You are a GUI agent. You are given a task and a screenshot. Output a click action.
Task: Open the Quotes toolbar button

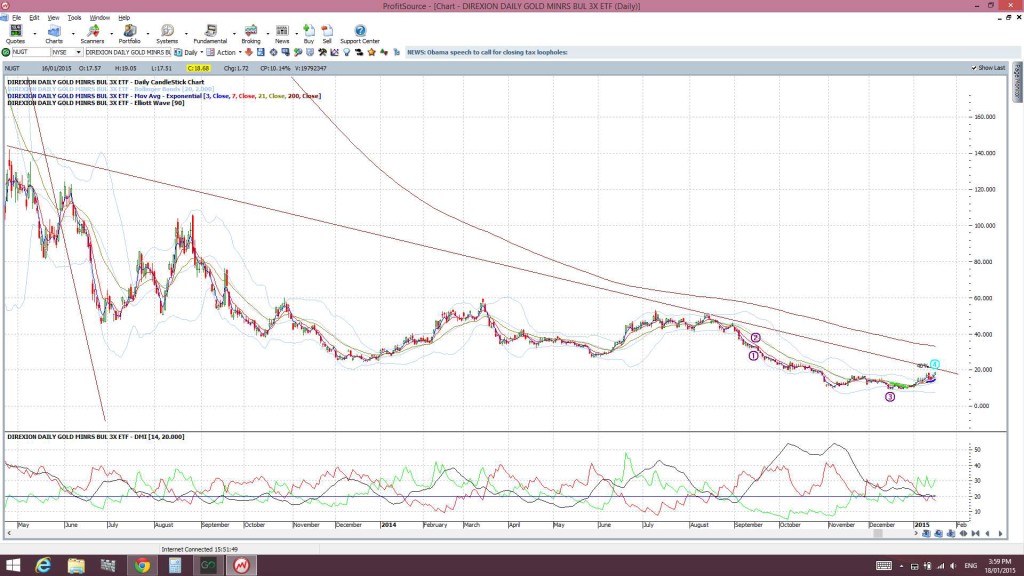[x=15, y=34]
